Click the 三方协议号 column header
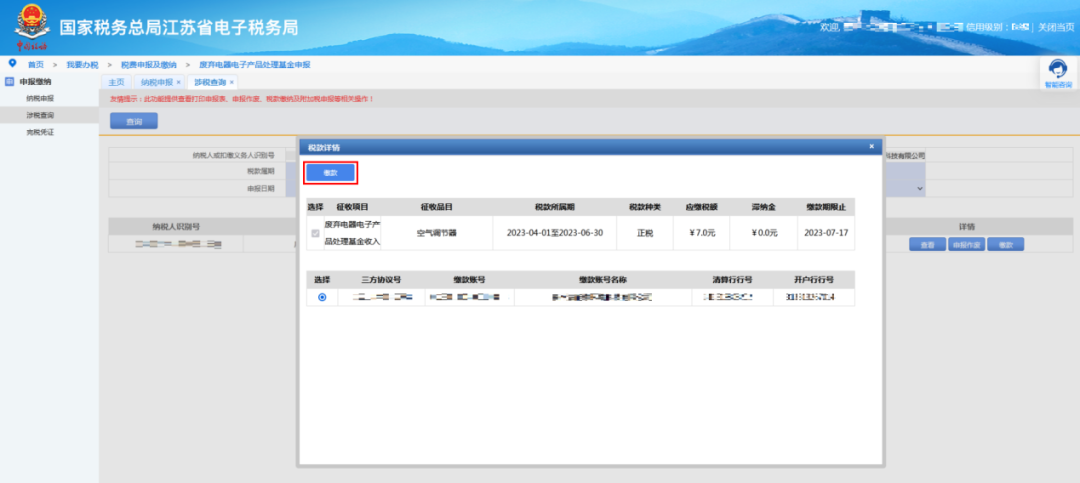The image size is (1080, 483). point(381,280)
